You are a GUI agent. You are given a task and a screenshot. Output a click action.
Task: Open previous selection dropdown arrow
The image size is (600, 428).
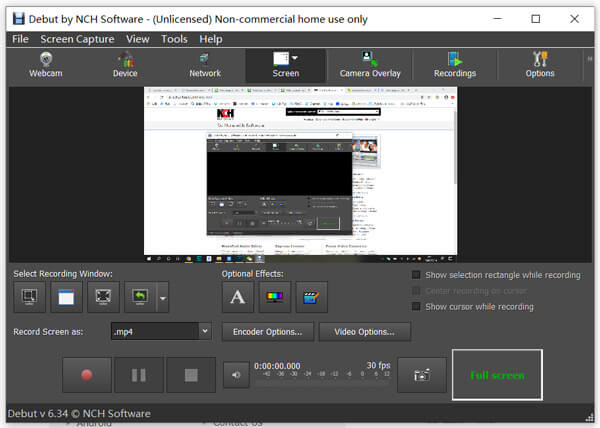[163, 298]
